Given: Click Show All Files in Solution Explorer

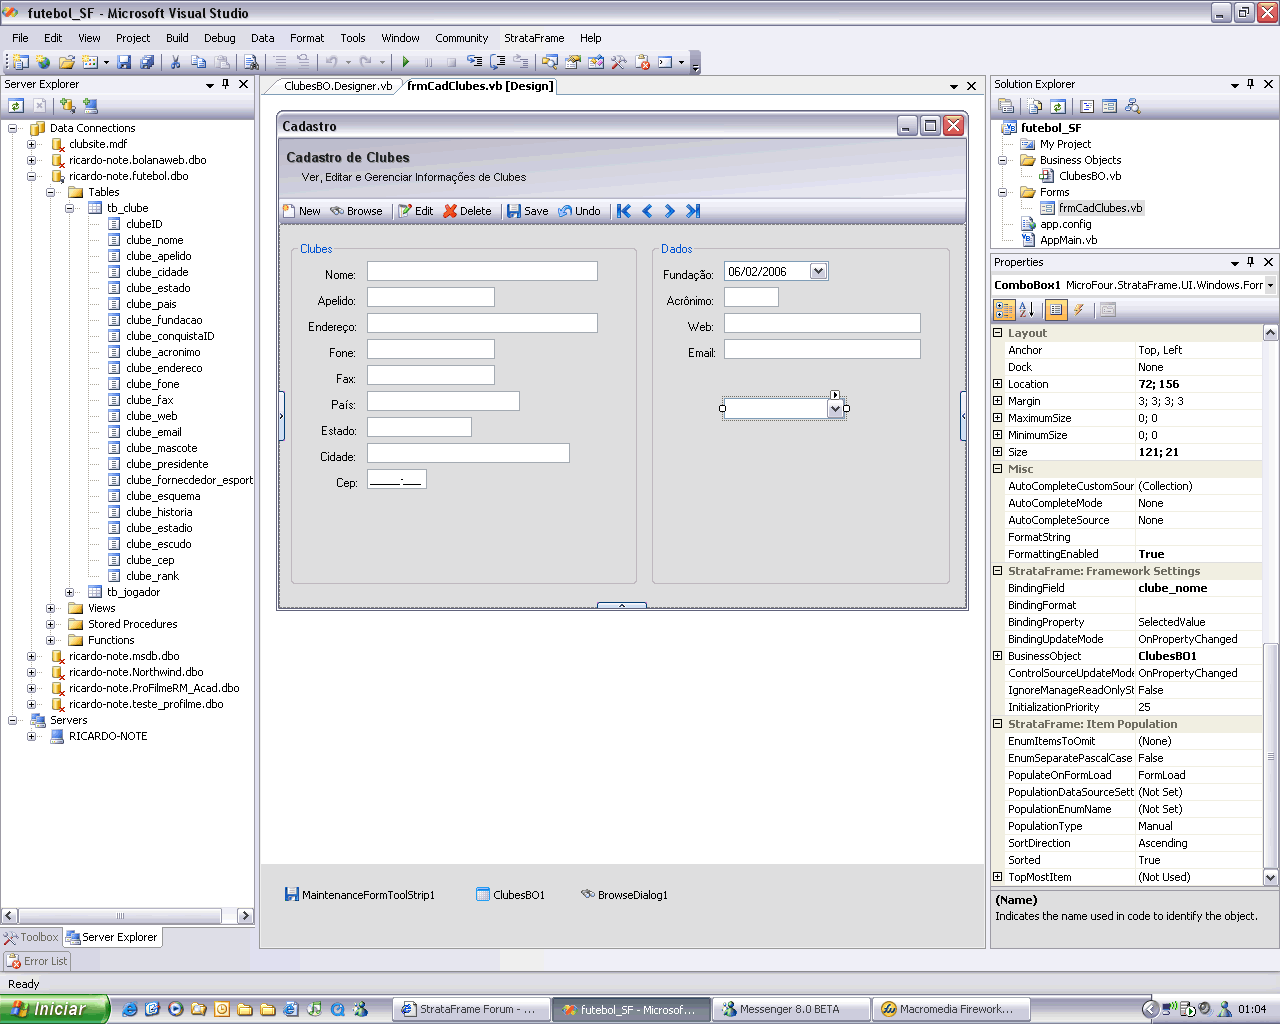Looking at the screenshot, I should tap(1035, 106).
